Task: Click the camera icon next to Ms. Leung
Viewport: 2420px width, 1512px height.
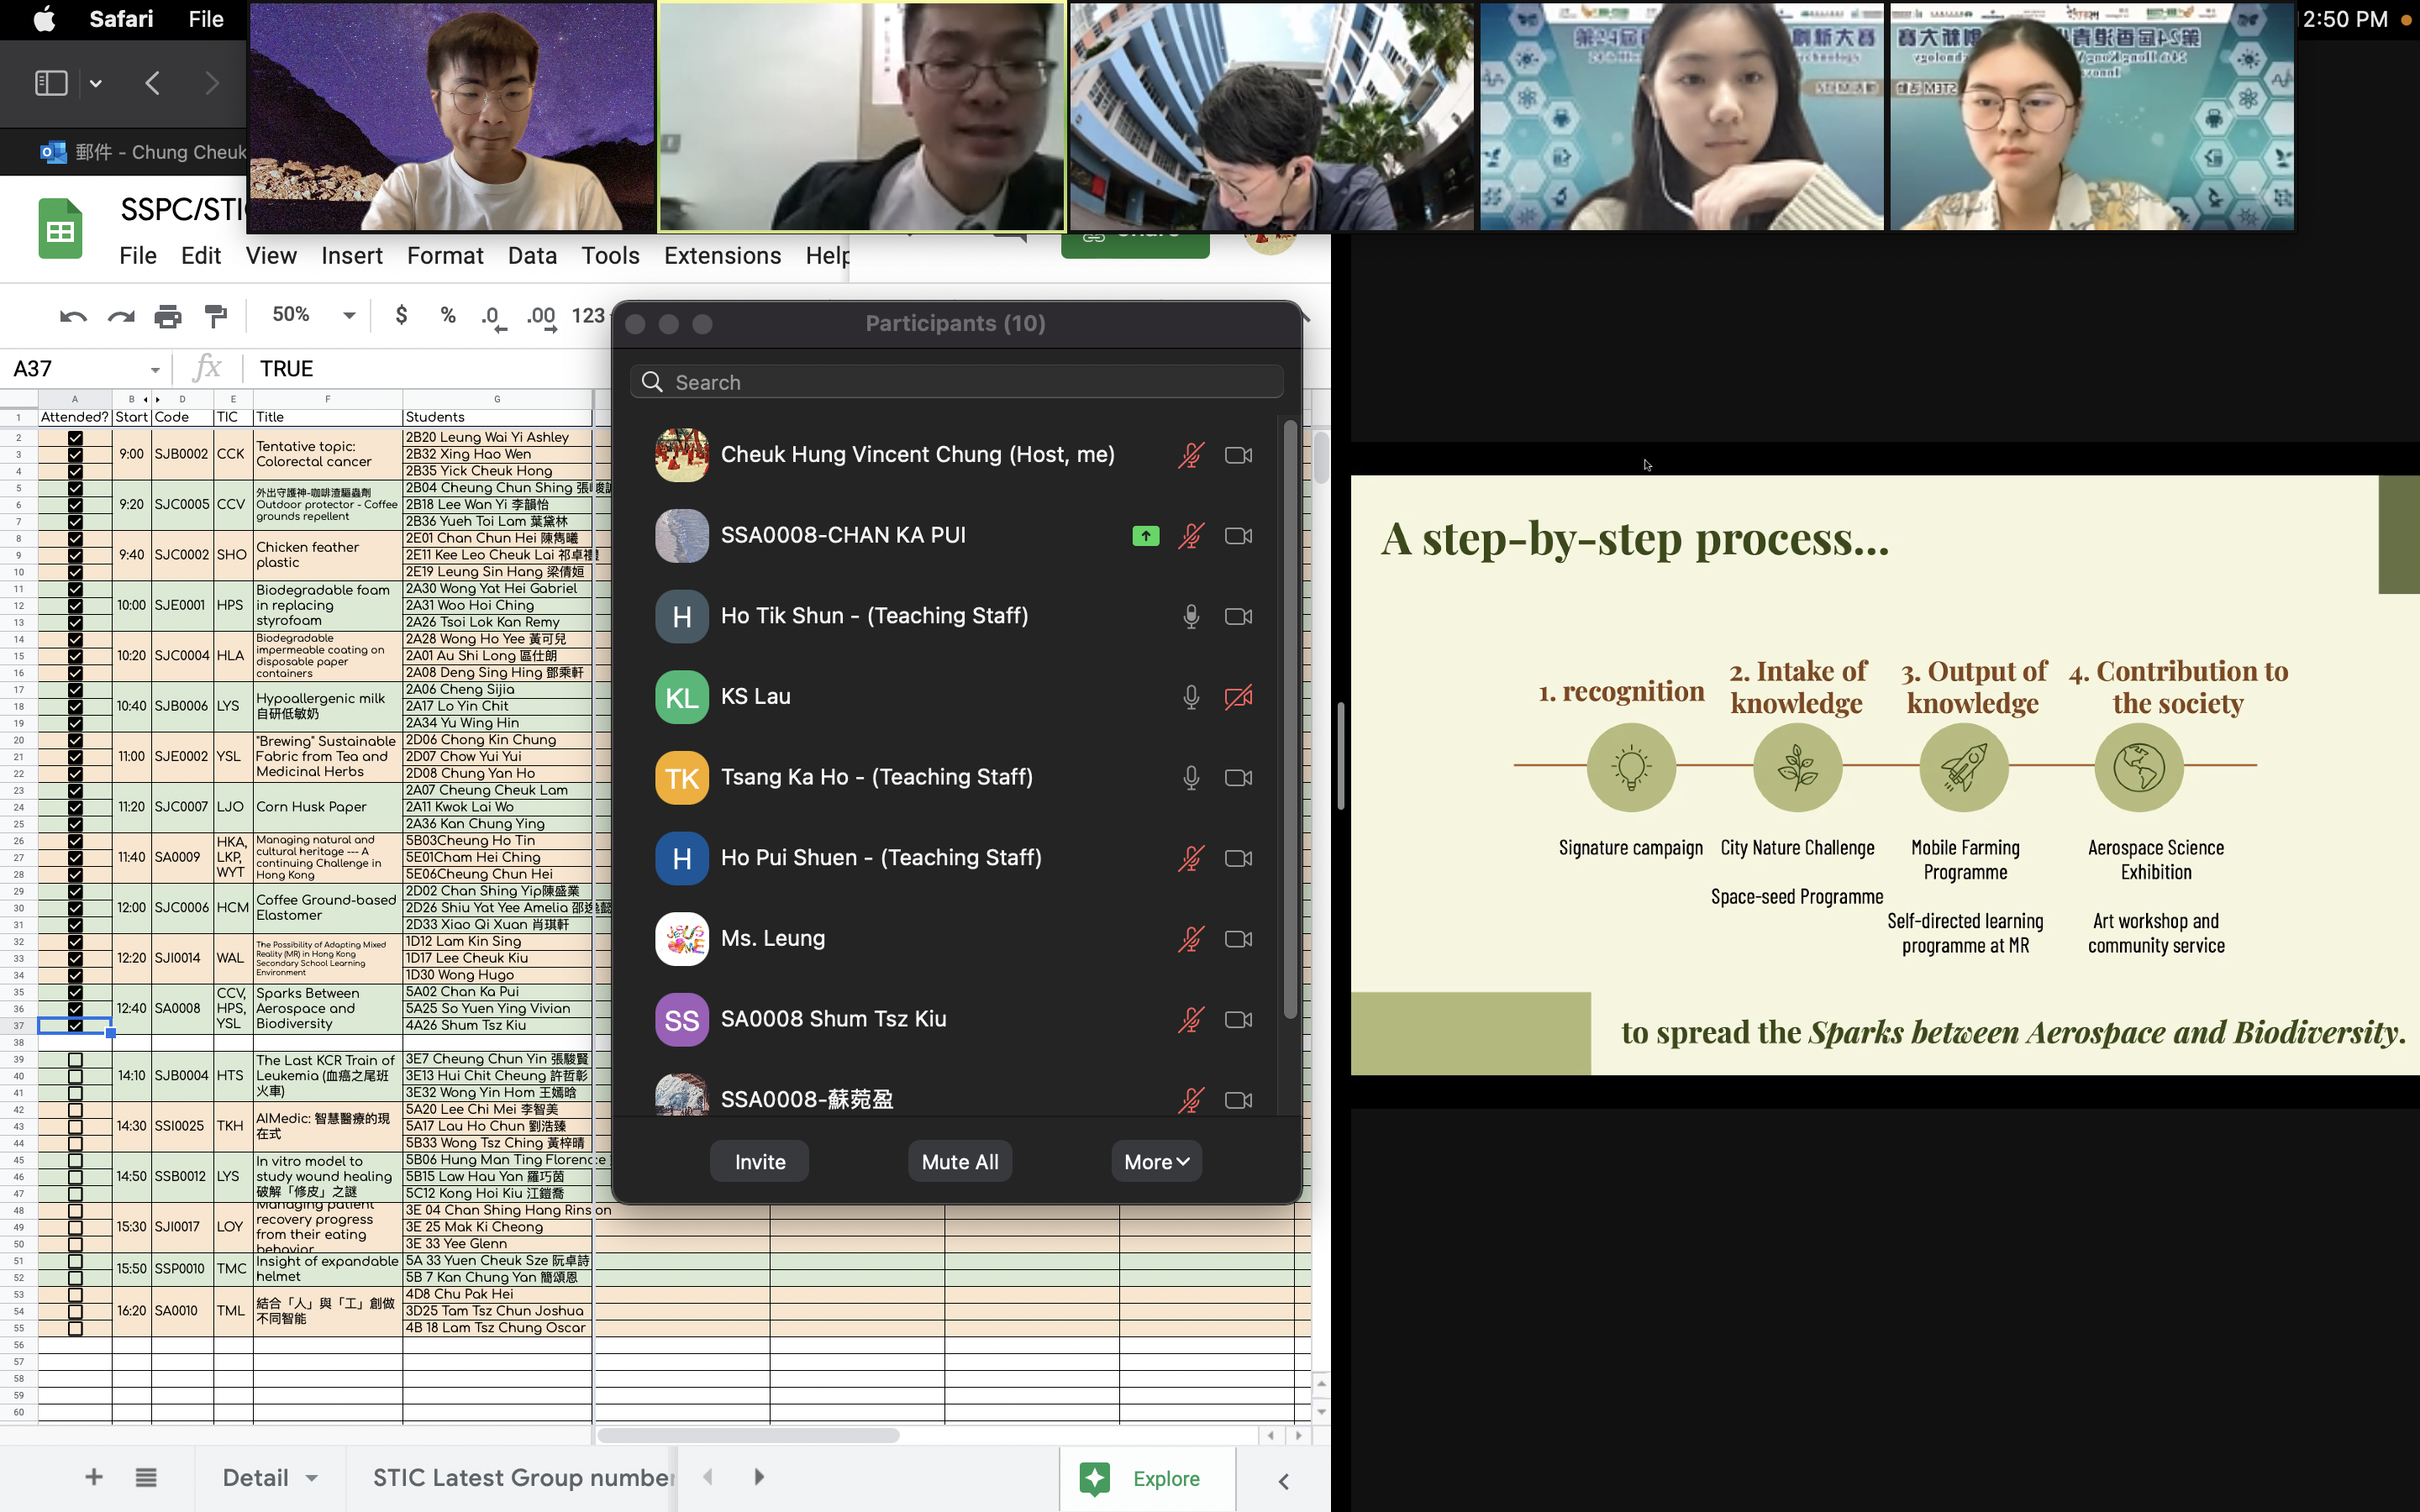Action: point(1238,939)
